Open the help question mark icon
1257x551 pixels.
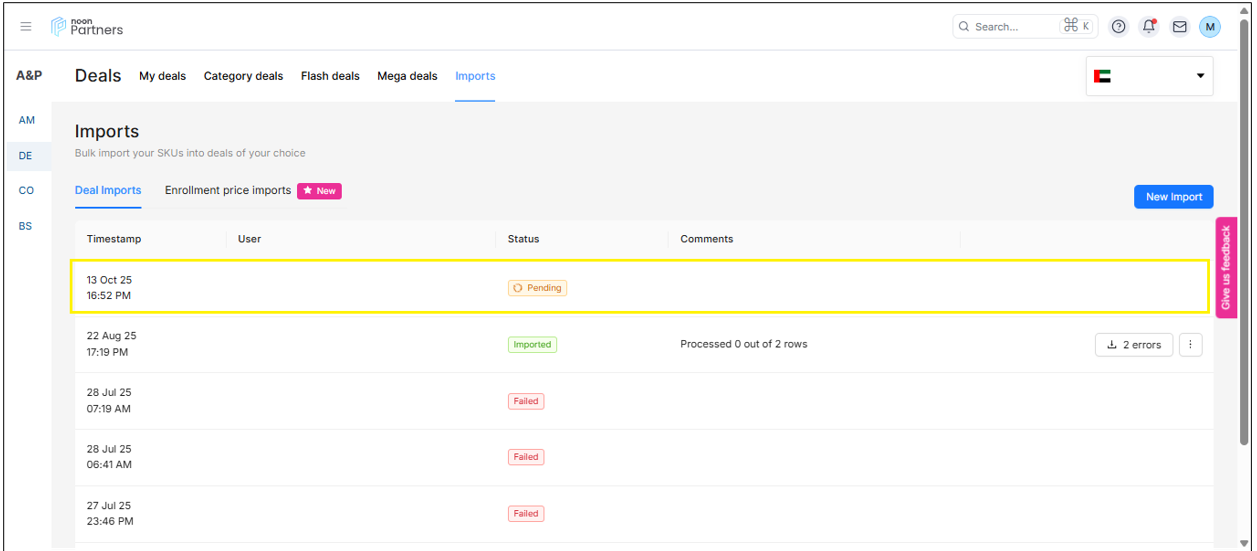click(x=1119, y=27)
